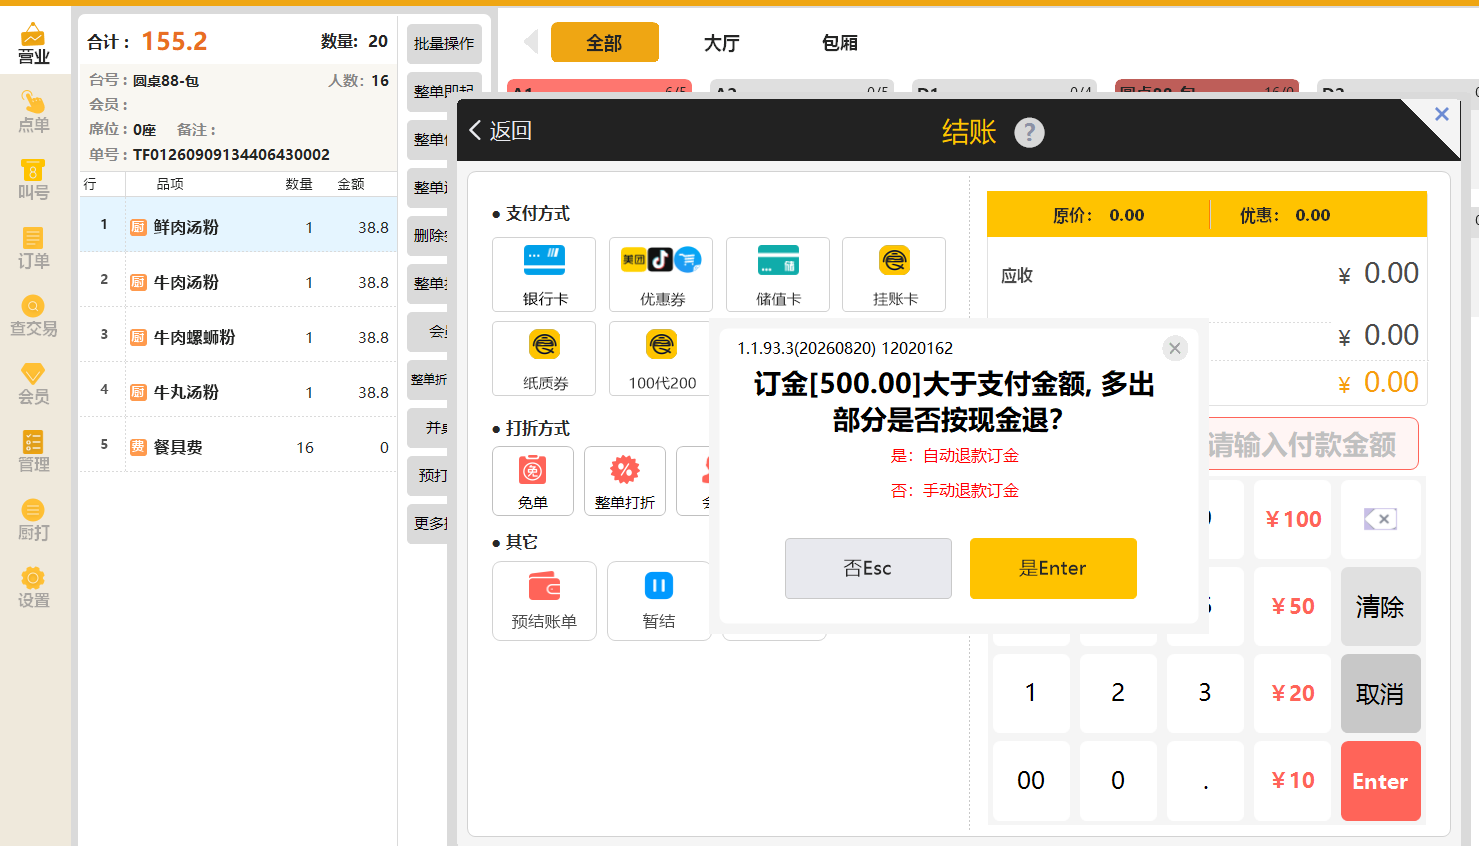Open the 设置 sidebar section
This screenshot has height=846, width=1479.
click(34, 587)
